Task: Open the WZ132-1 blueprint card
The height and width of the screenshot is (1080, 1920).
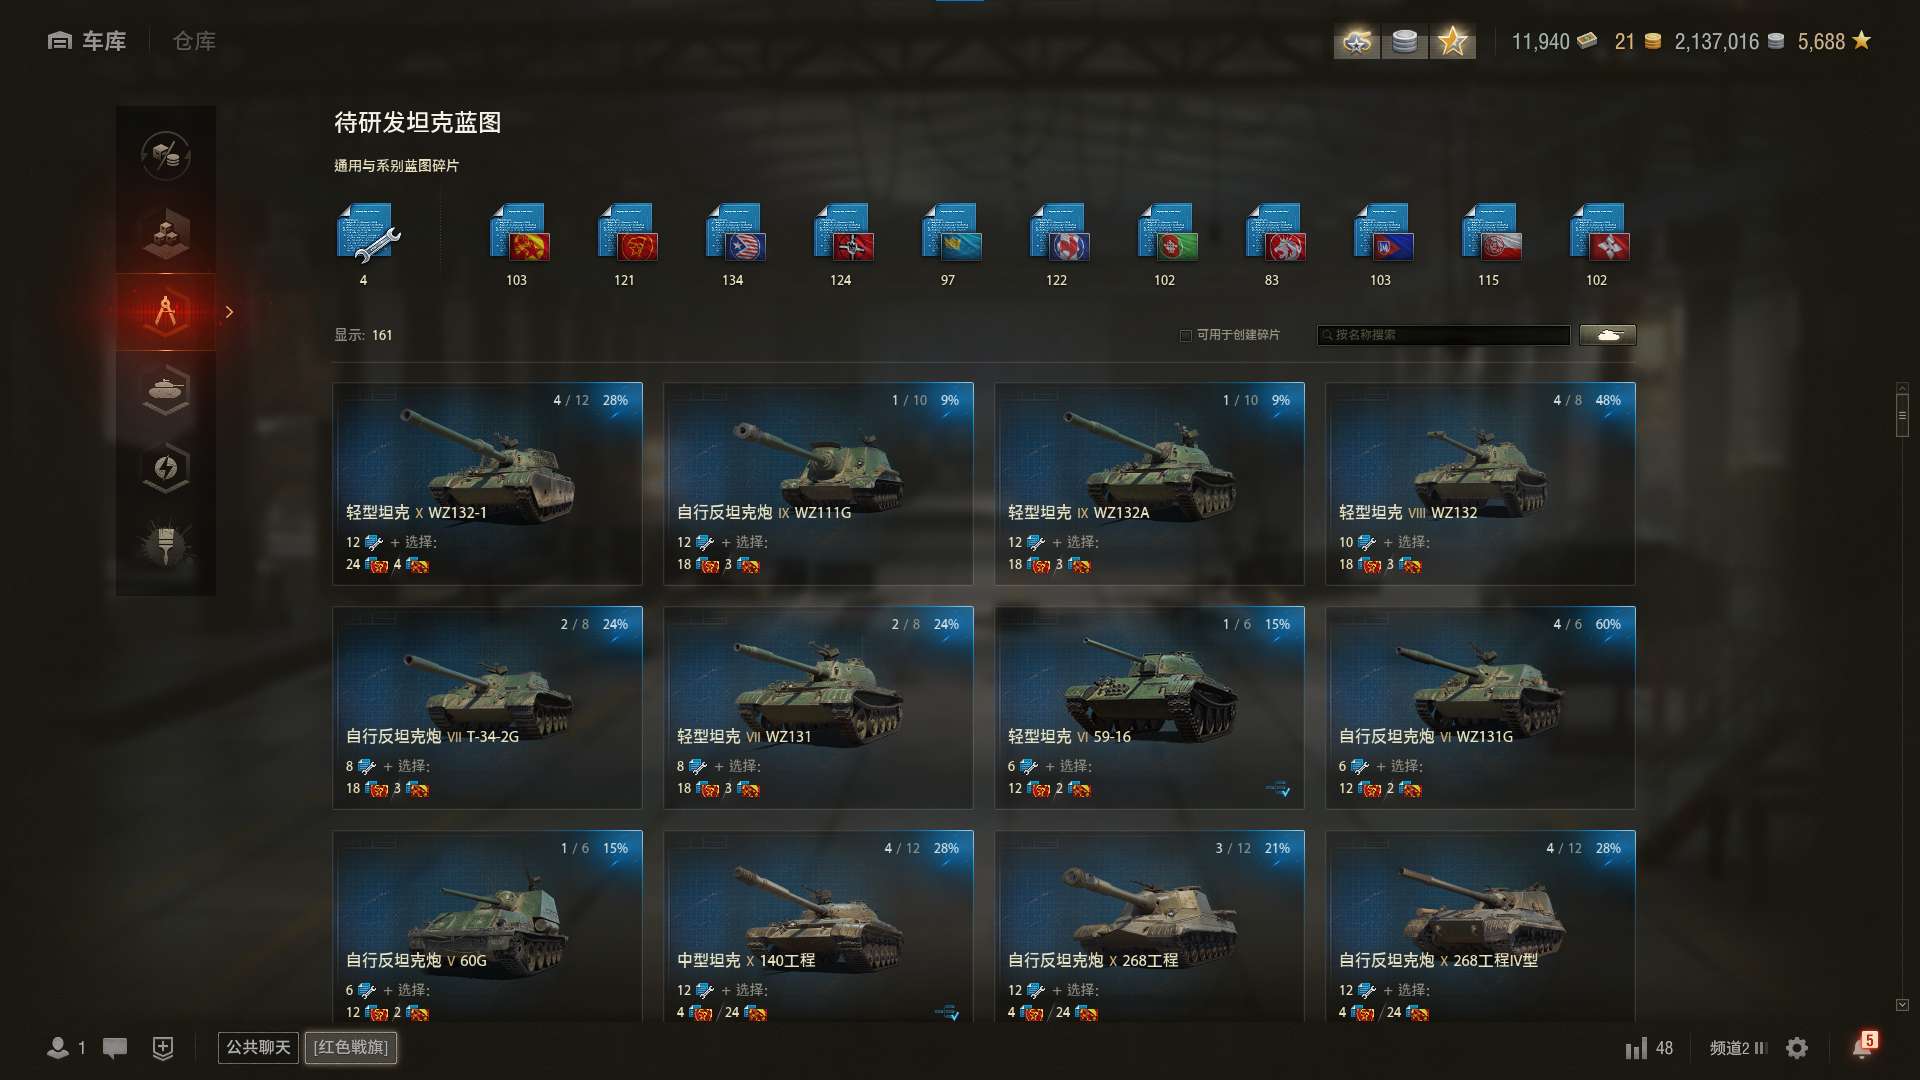Action: tap(487, 484)
